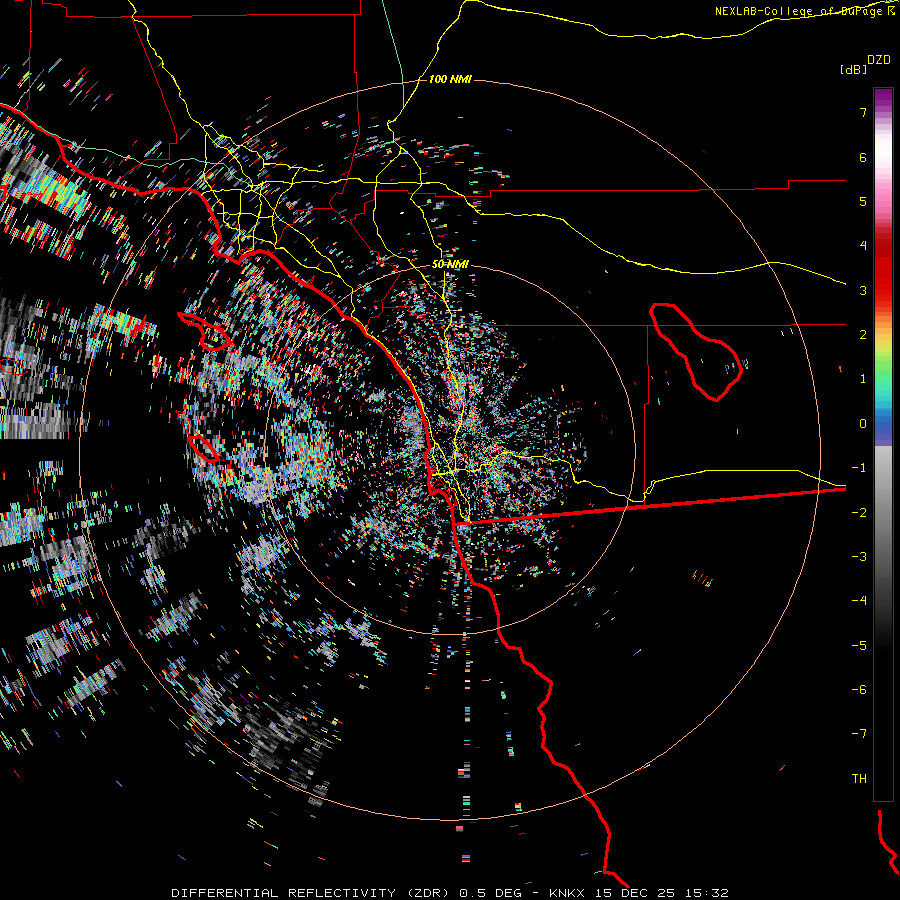
Task: Click the 100 NMI range ring label
Action: pos(450,79)
